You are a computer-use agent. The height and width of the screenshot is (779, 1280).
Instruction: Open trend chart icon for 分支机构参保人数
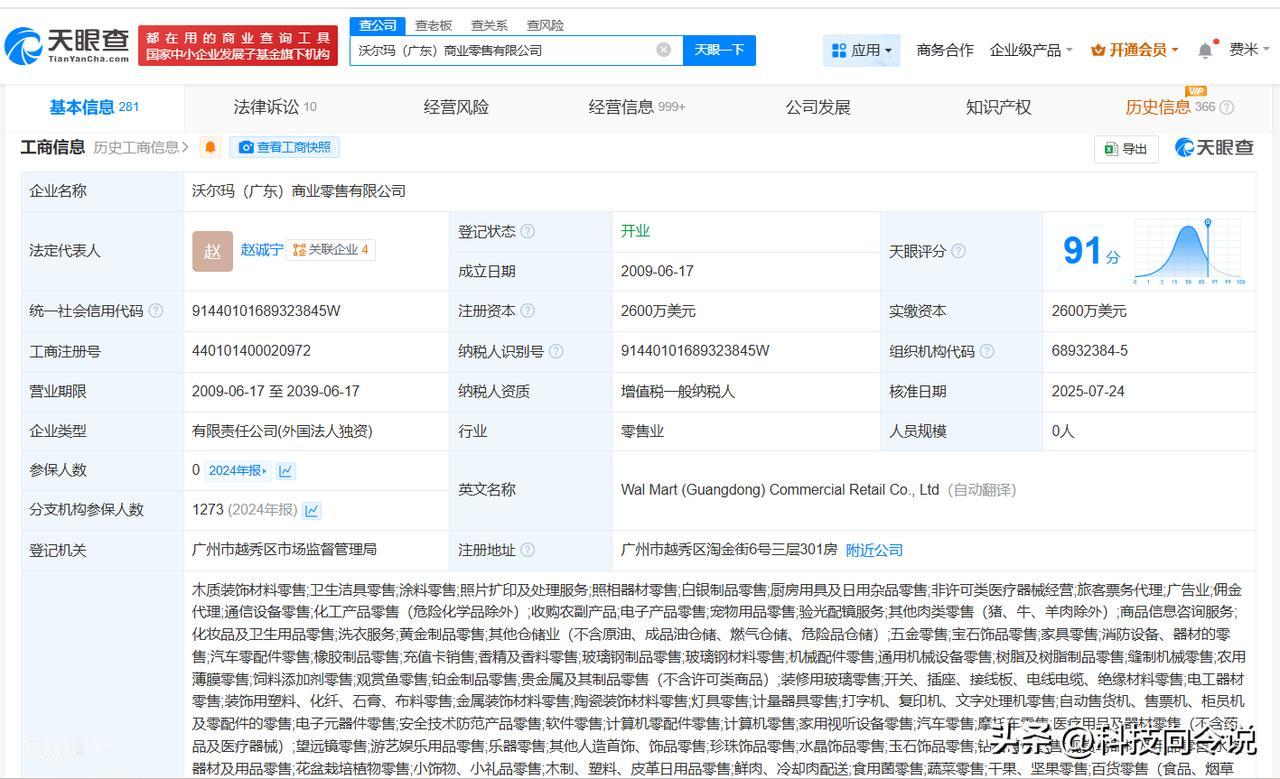[x=312, y=510]
